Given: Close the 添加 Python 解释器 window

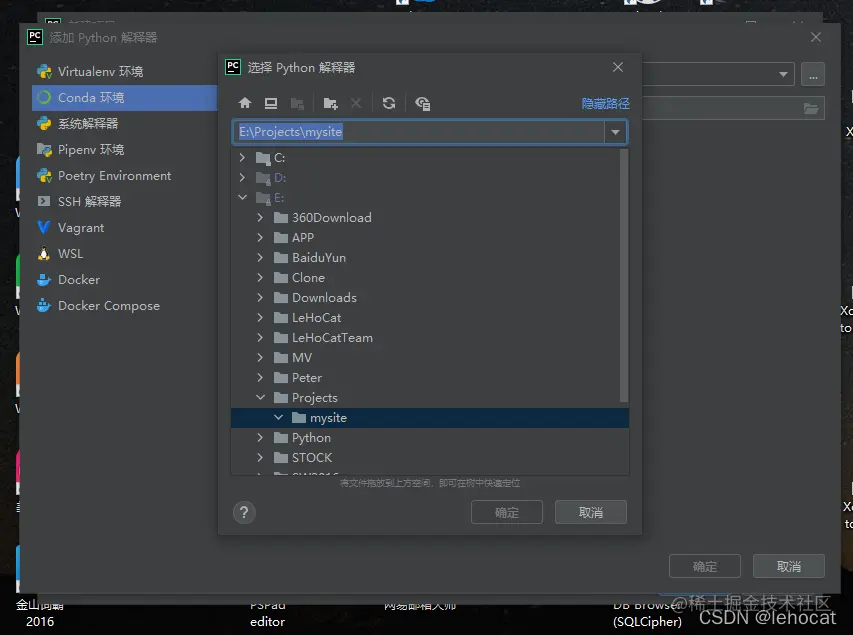Looking at the screenshot, I should 816,37.
